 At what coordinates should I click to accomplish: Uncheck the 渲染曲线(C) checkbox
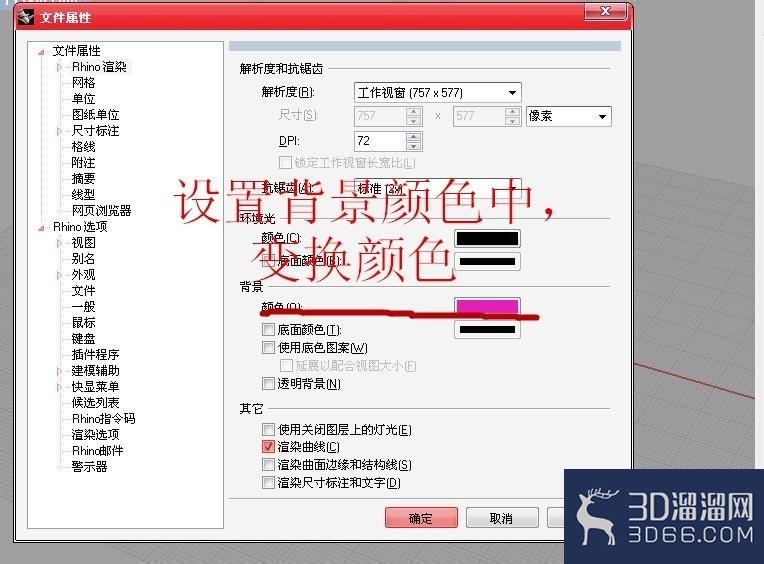(x=268, y=447)
